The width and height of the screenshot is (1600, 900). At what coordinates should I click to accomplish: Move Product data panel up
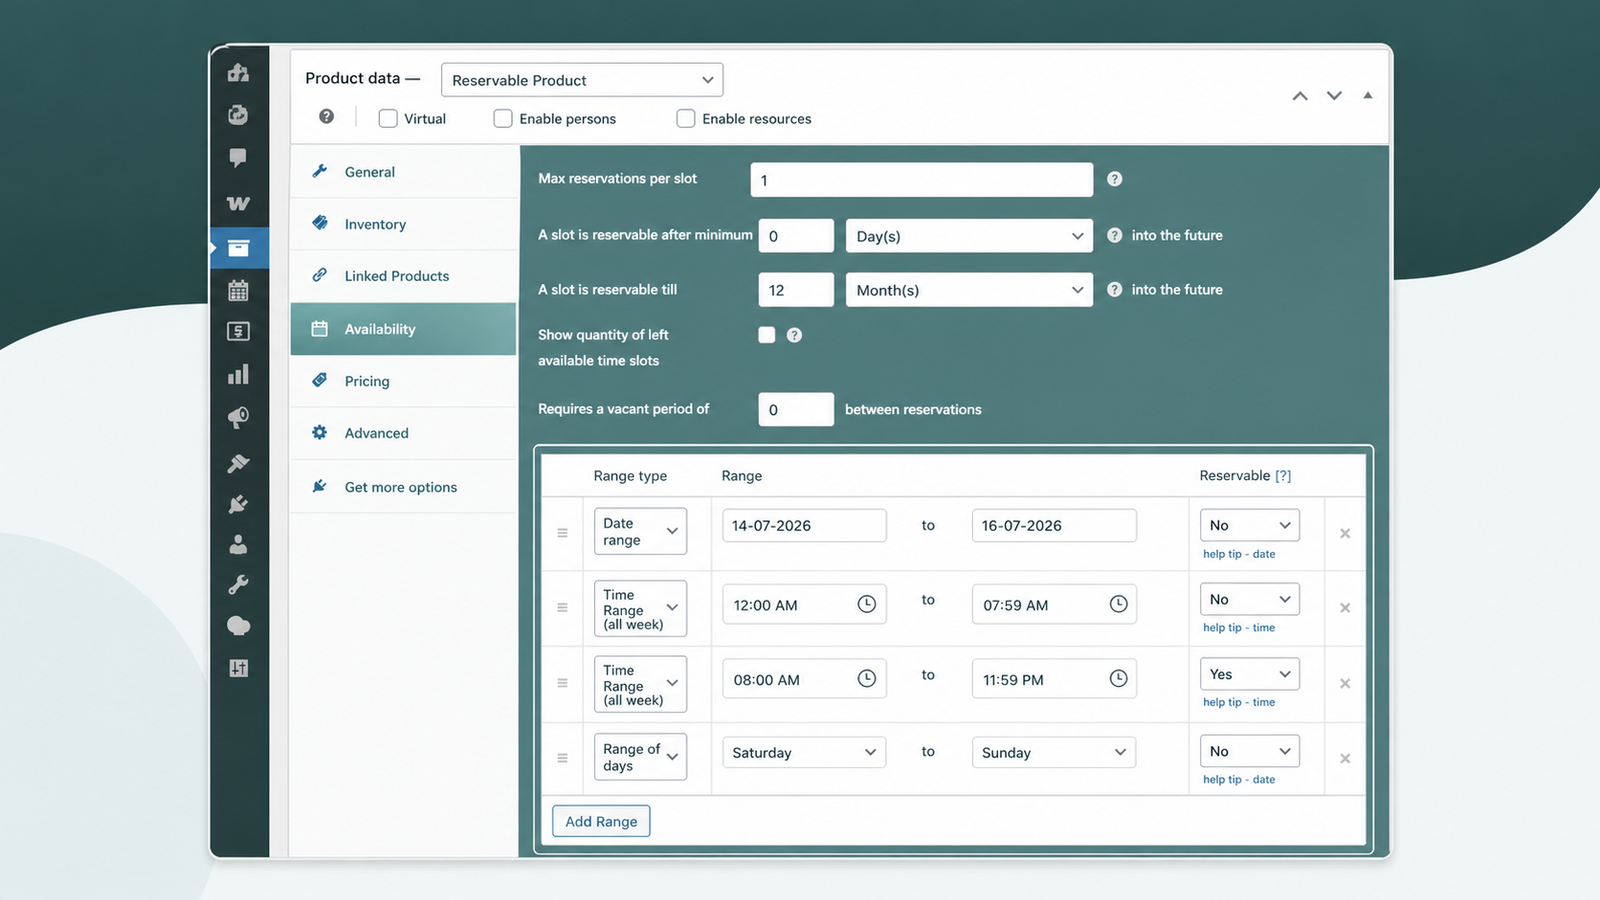pyautogui.click(x=1300, y=96)
